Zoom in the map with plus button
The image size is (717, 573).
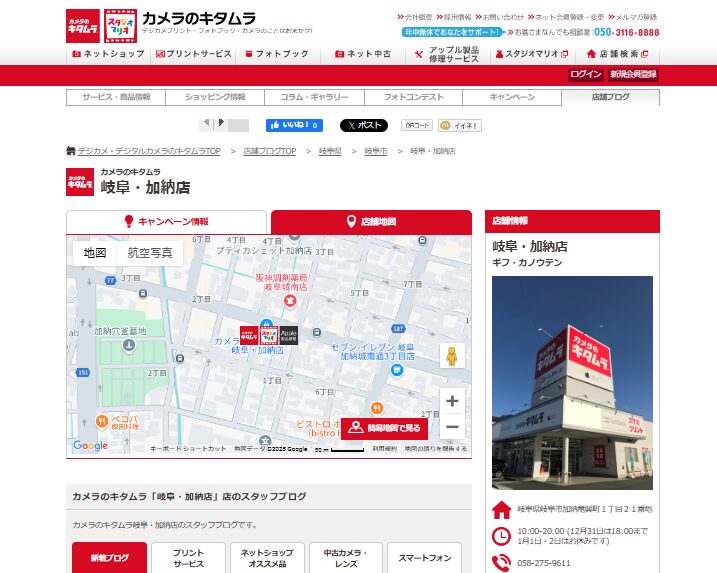pos(452,401)
